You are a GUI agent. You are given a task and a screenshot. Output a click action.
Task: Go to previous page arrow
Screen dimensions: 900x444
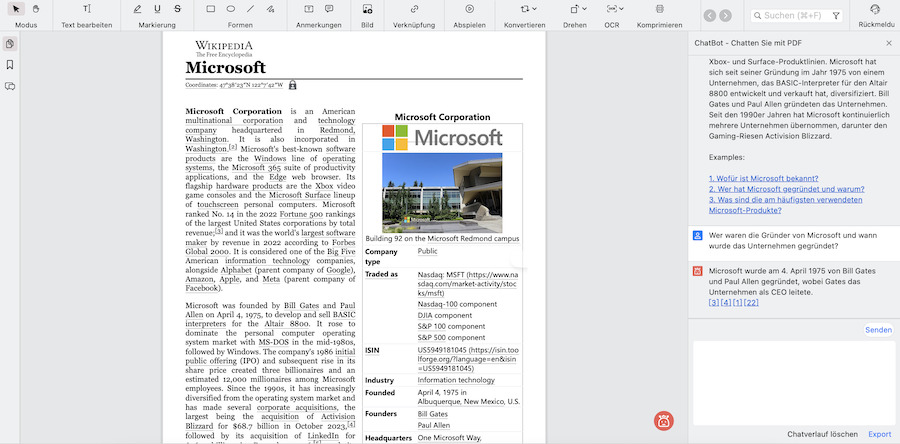710,15
